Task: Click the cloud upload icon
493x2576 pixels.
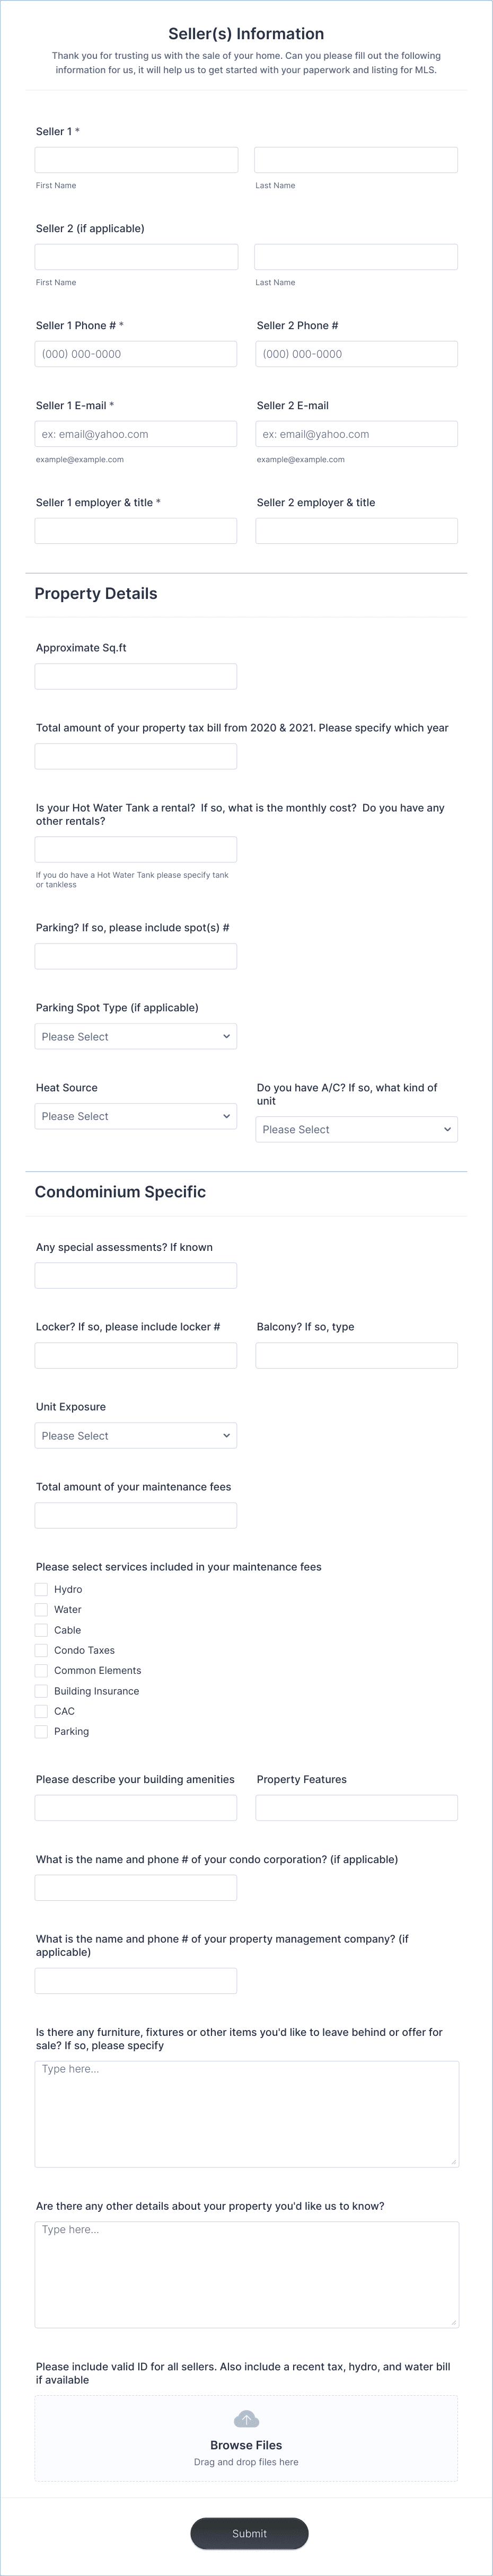Action: pyautogui.click(x=246, y=2418)
